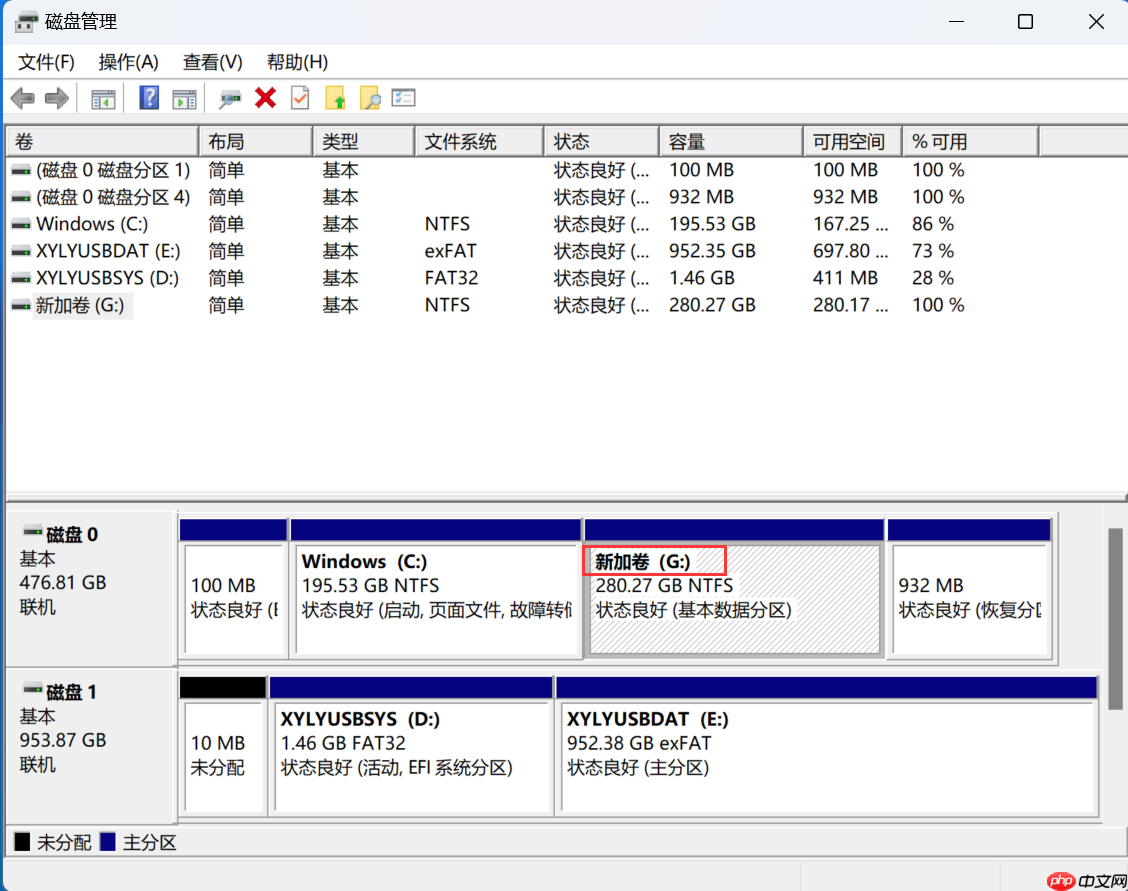
Task: Toggle the action pane visibility icon
Action: point(183,97)
